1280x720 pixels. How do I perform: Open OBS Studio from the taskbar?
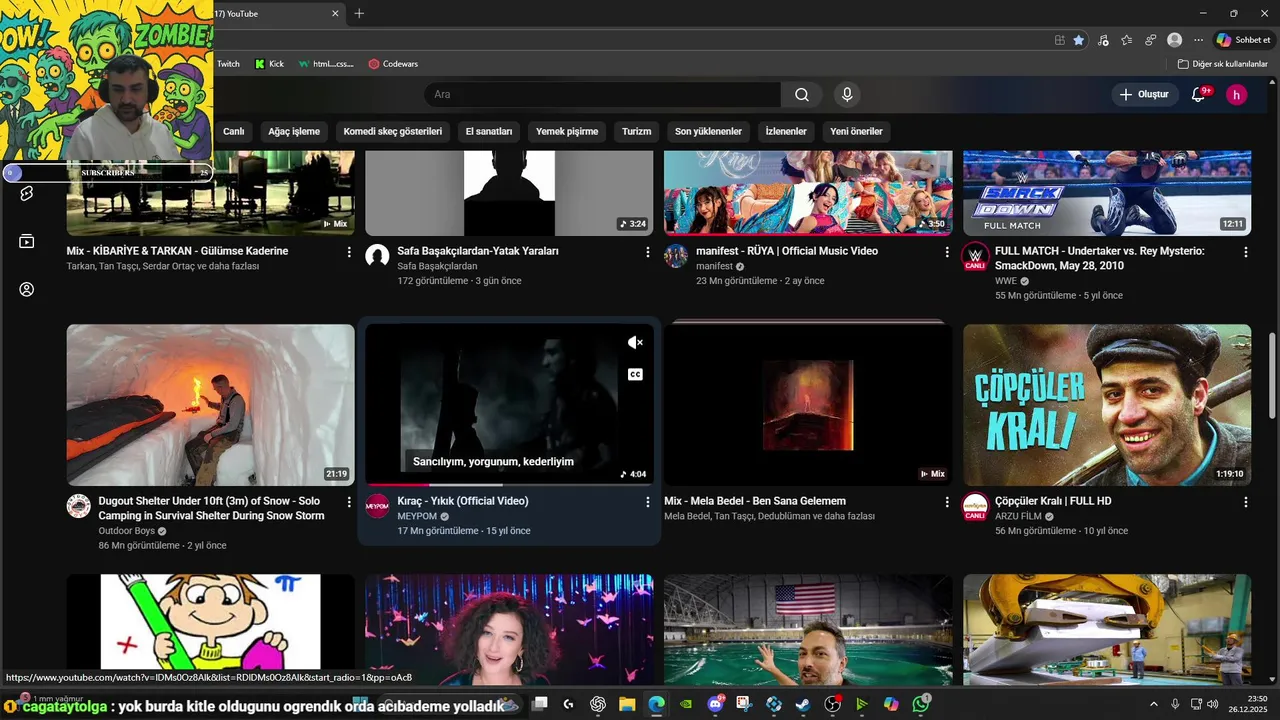click(832, 704)
